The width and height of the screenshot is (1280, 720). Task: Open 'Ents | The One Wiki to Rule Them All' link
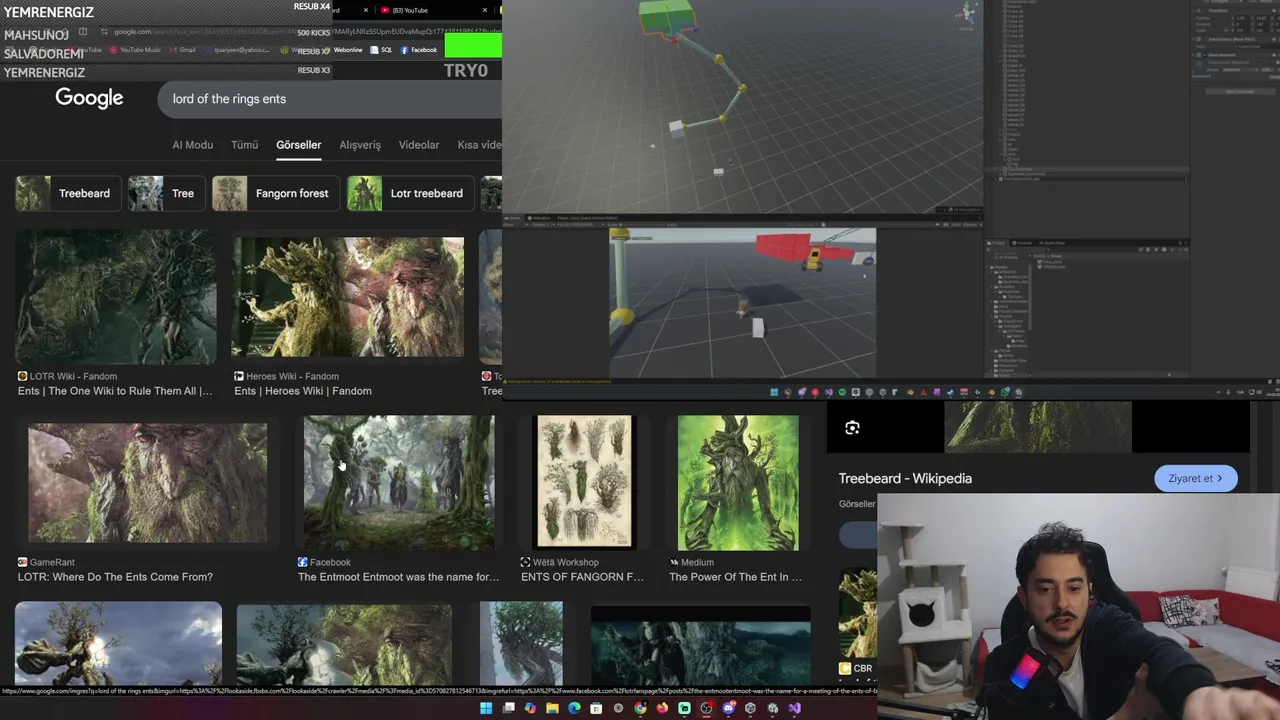tap(115, 391)
